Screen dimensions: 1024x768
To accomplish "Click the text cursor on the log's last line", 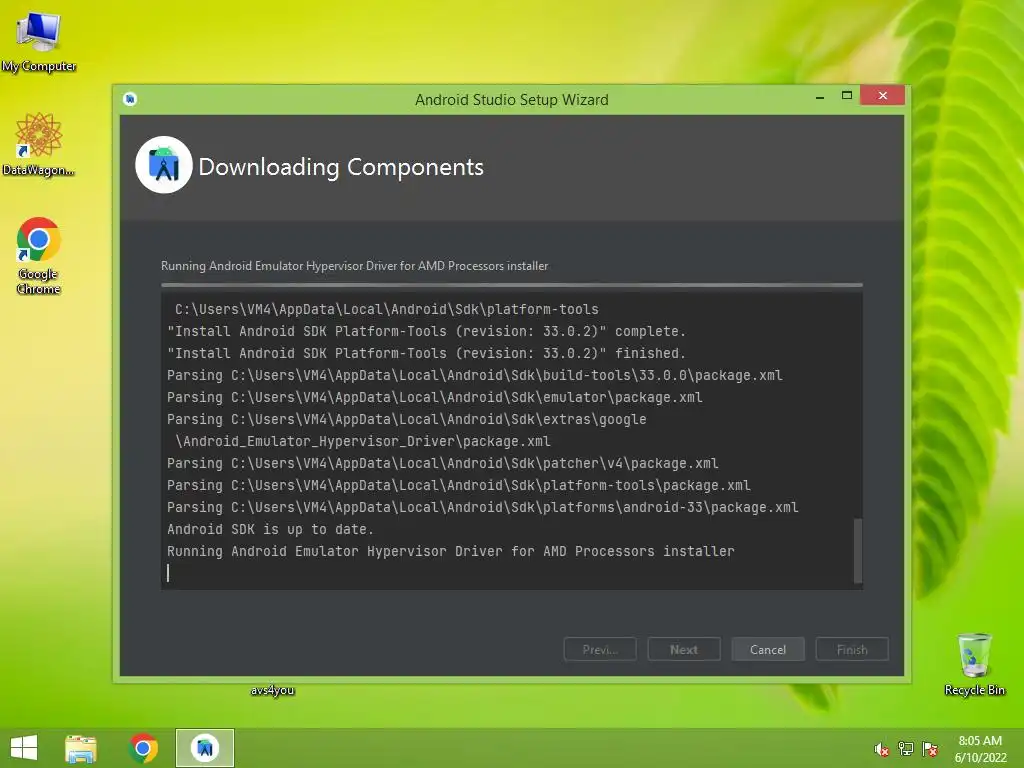I will coord(168,573).
